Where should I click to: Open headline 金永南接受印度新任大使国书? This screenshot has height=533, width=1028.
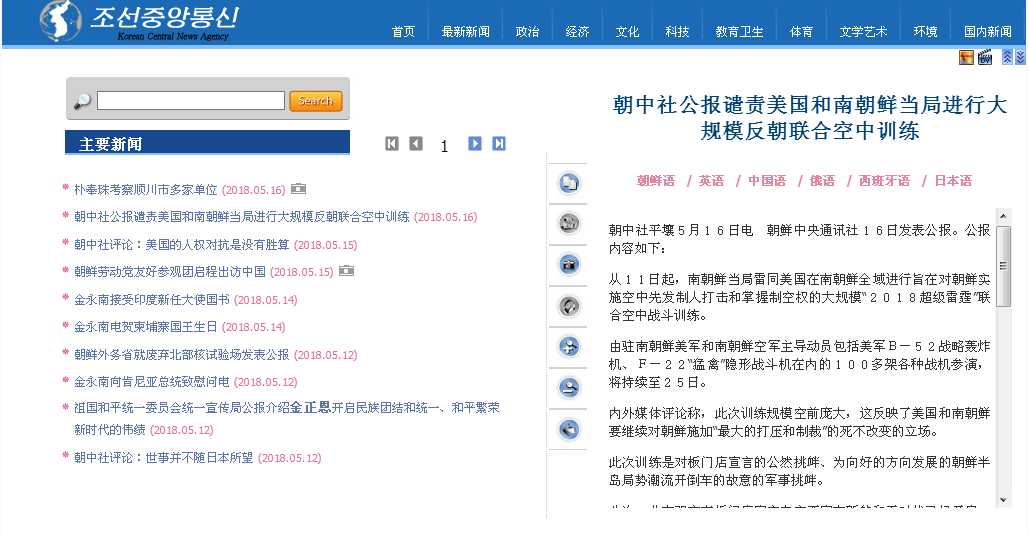tap(151, 300)
